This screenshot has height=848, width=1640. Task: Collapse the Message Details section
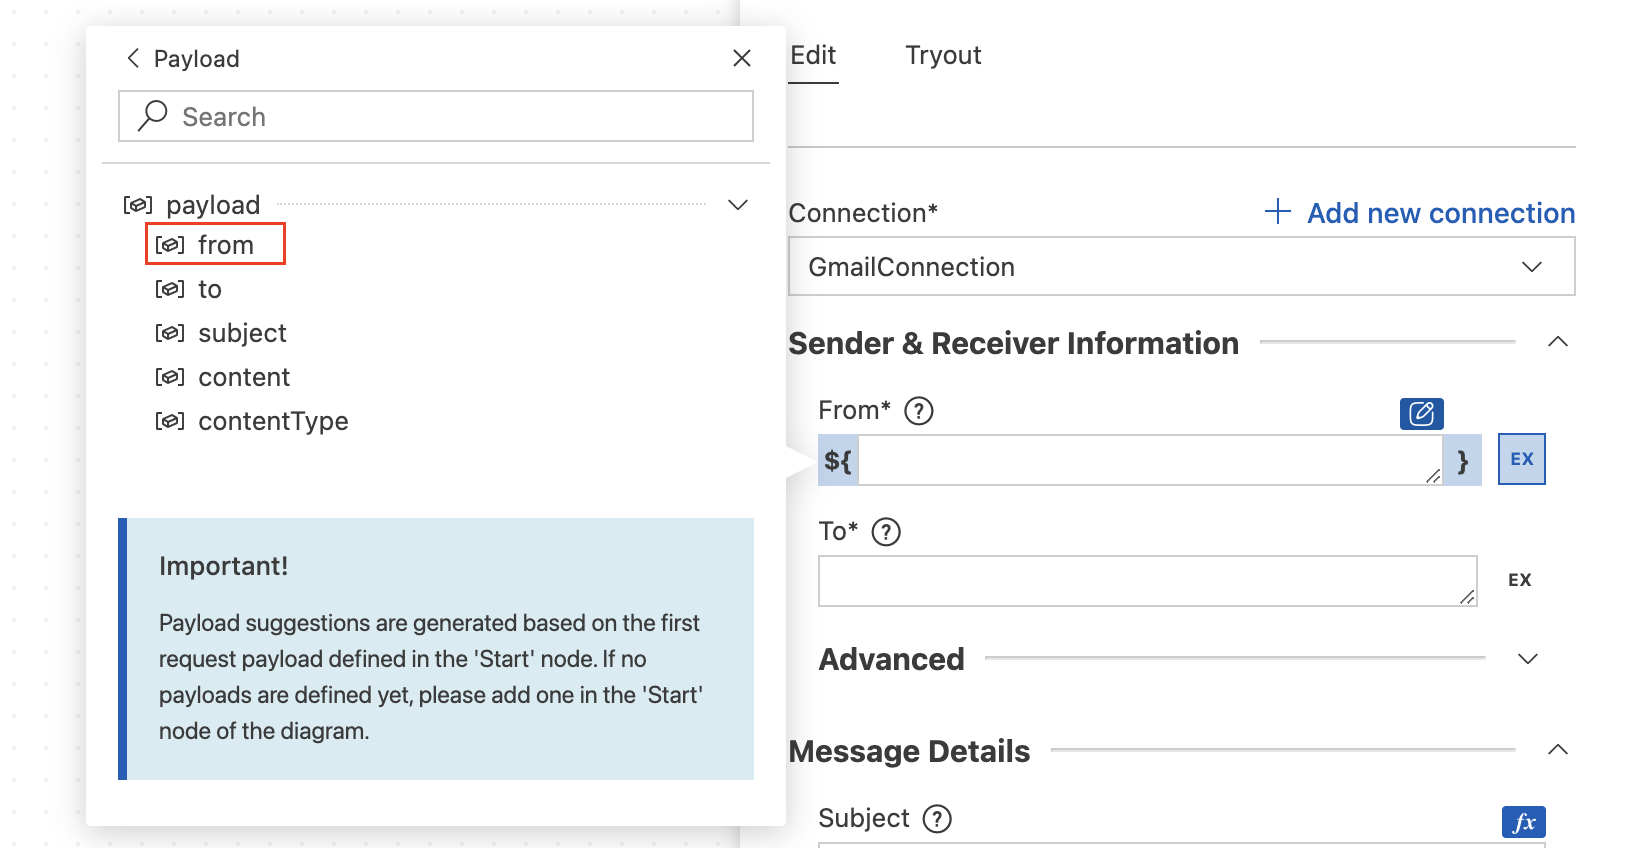point(1558,750)
